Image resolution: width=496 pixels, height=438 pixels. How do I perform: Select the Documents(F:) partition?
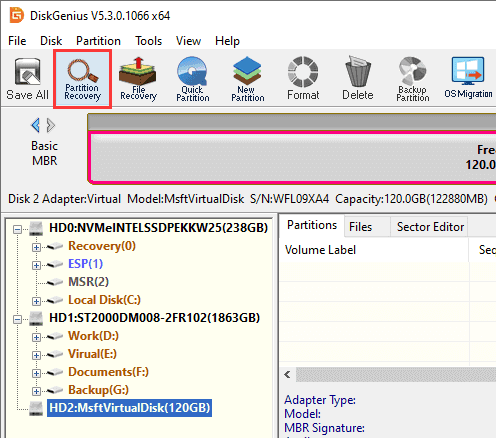click(109, 372)
